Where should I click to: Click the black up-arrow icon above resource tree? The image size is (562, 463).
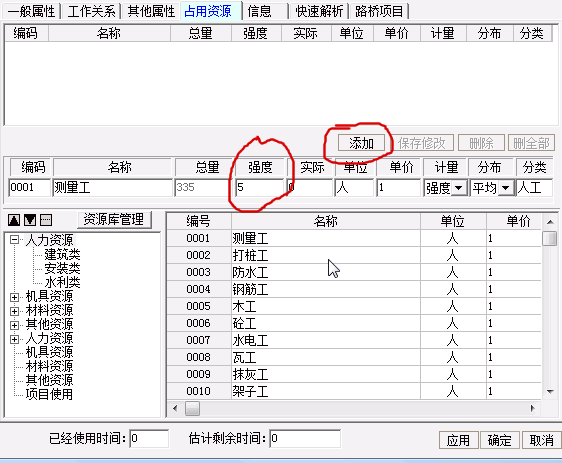[x=14, y=220]
